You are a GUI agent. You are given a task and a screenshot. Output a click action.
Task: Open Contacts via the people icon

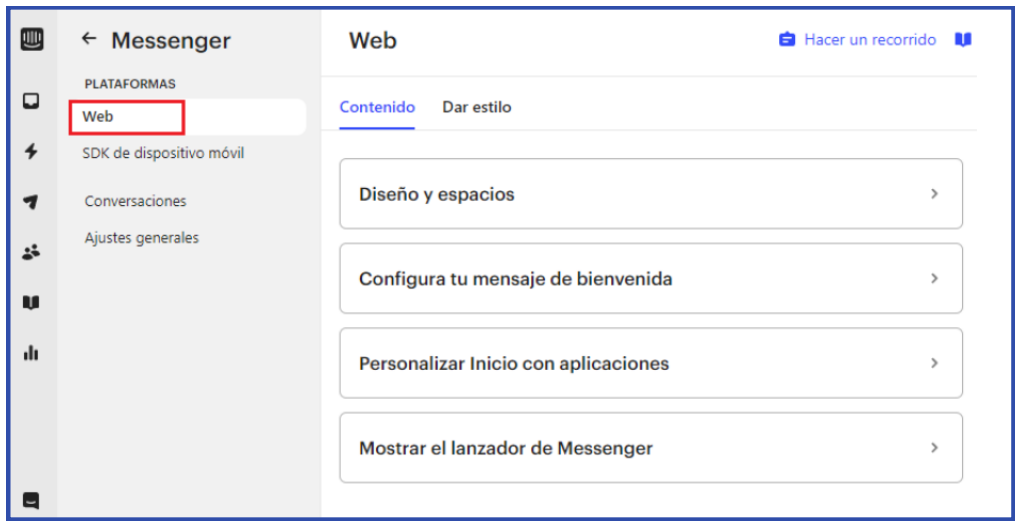(x=31, y=253)
